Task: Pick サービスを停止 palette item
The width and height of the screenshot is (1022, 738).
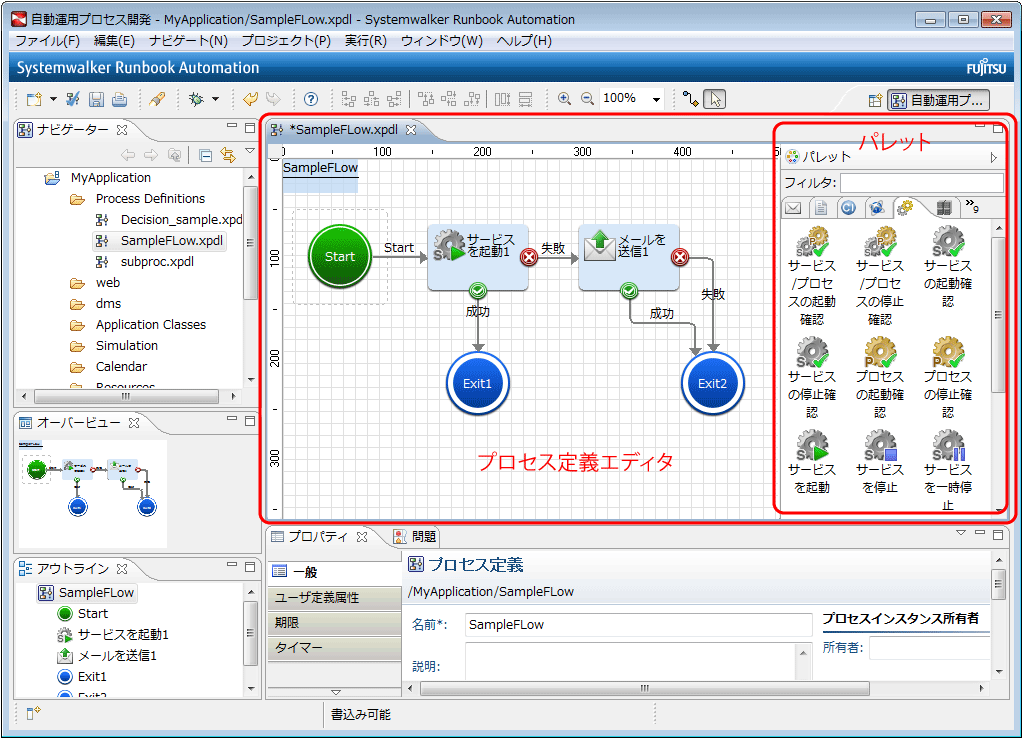Action: pos(880,462)
